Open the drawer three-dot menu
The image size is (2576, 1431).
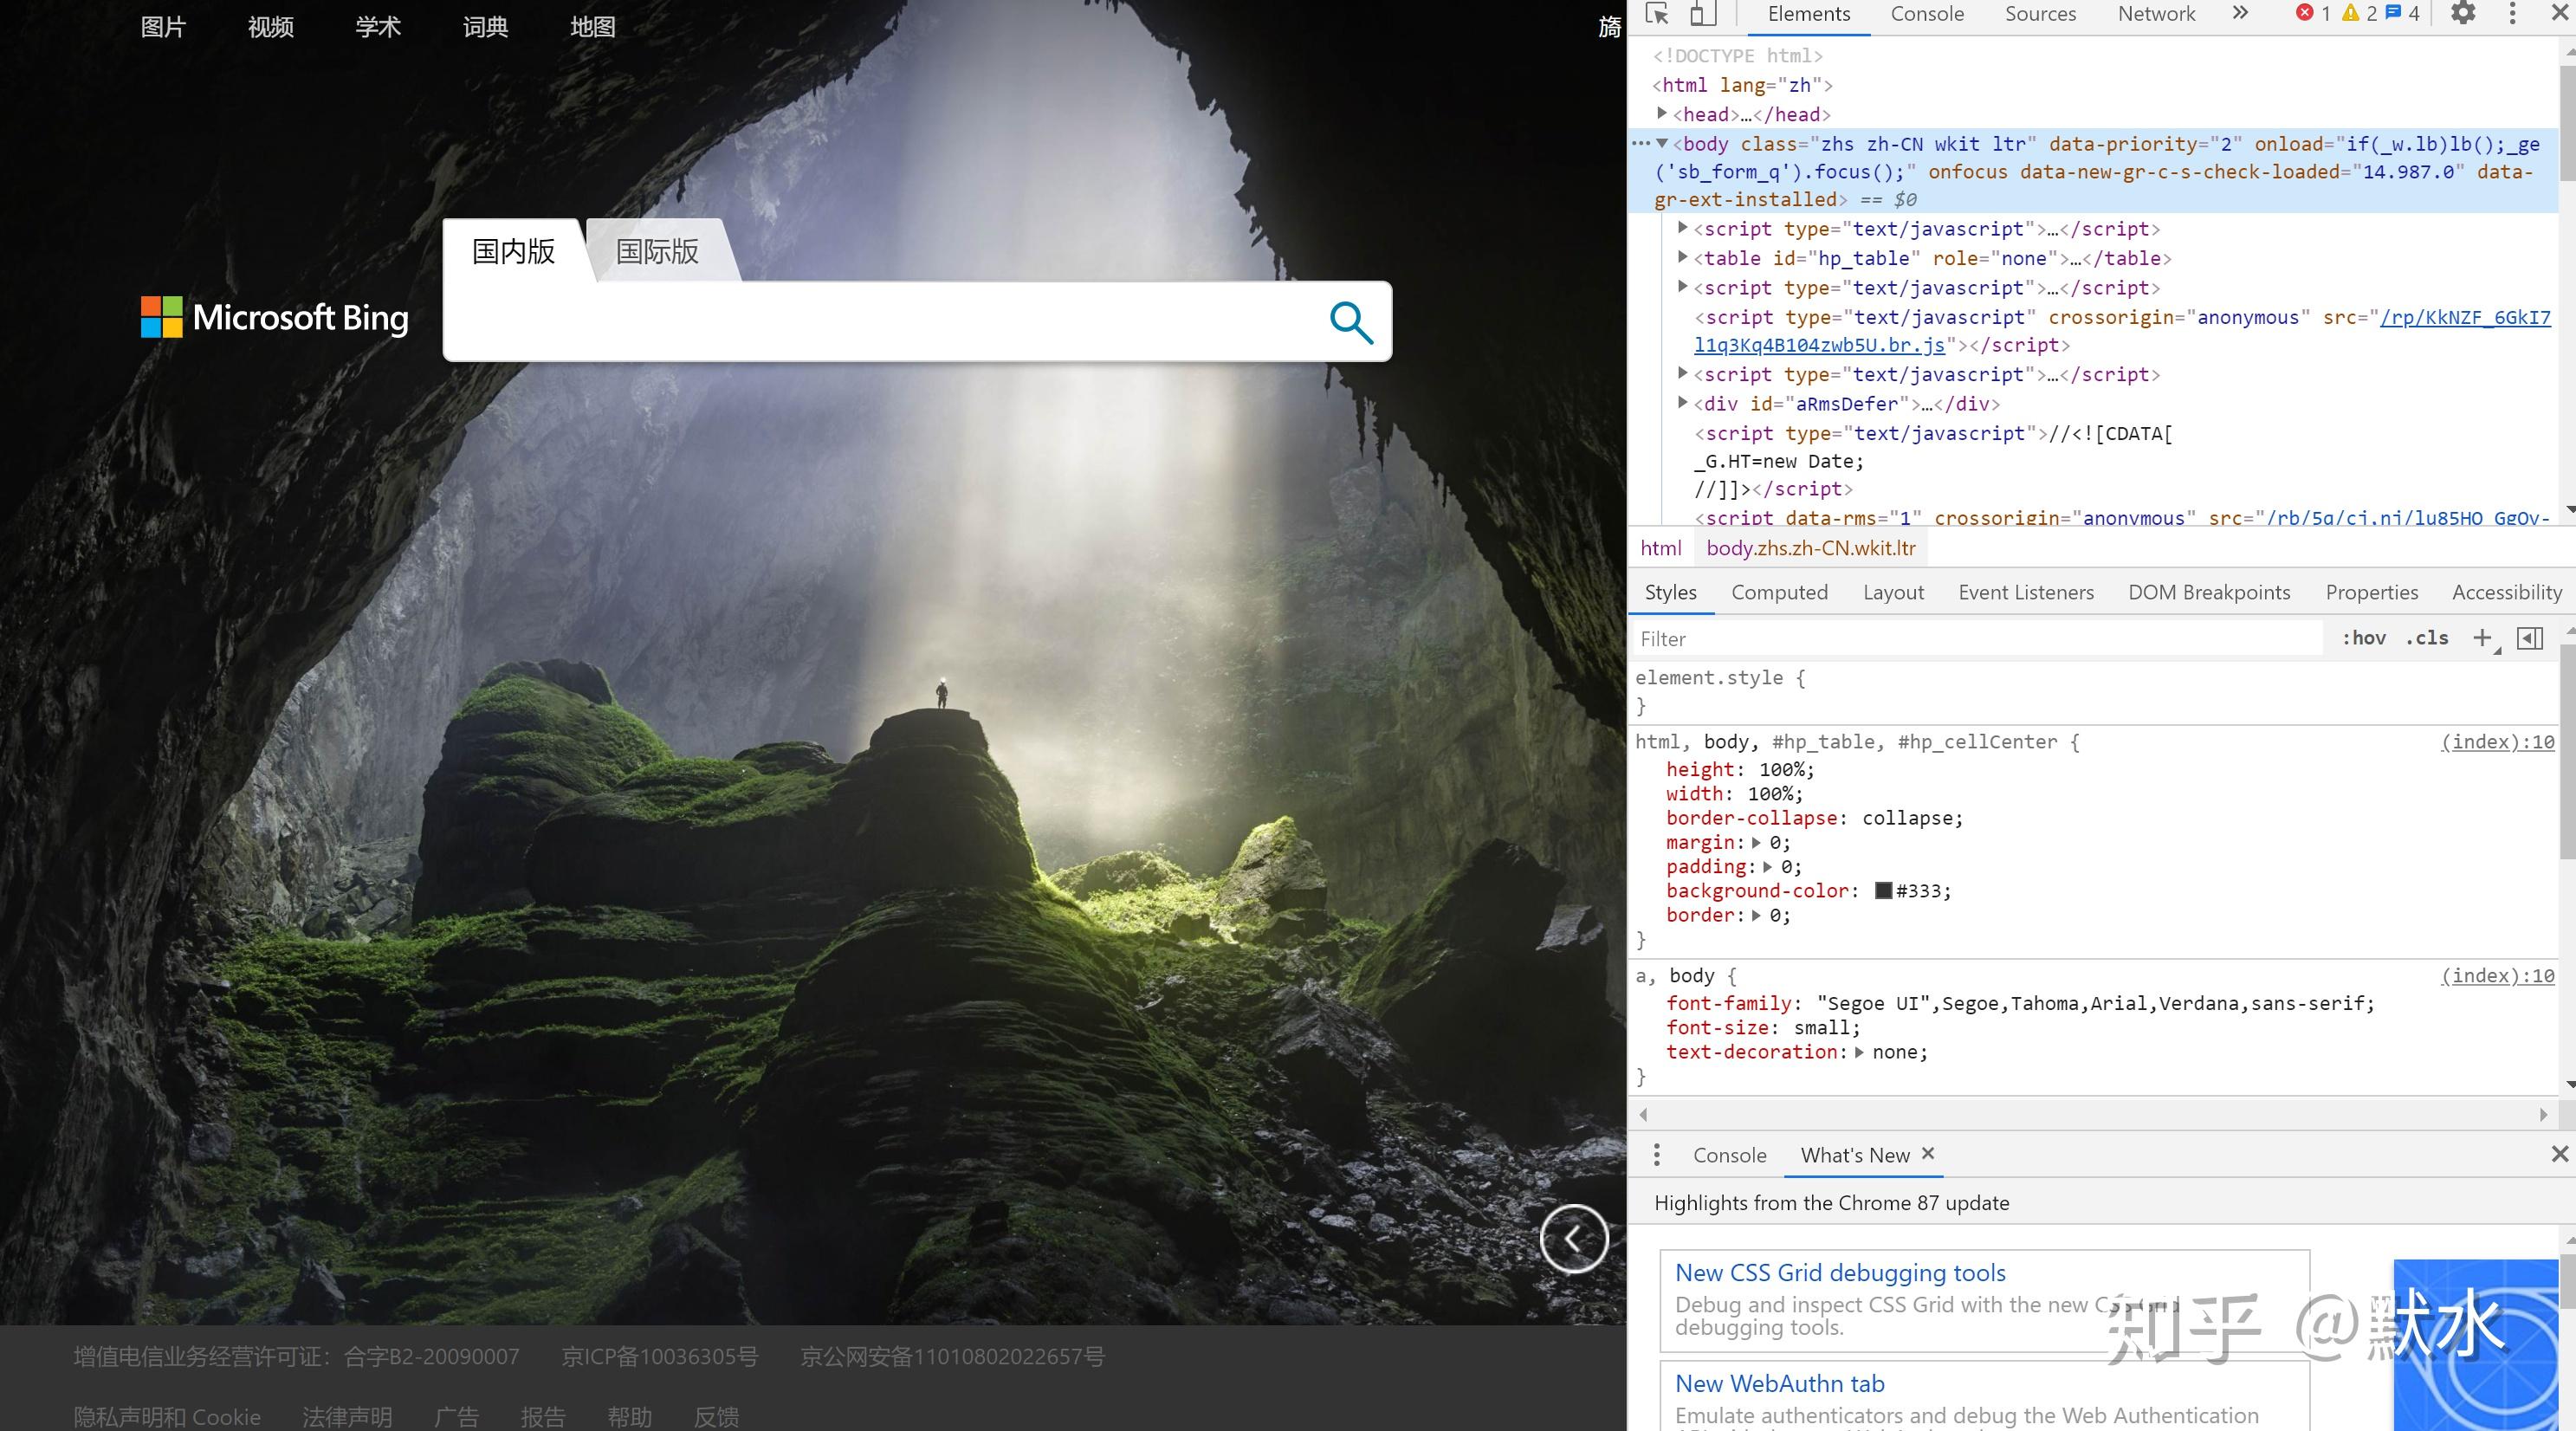(x=1657, y=1155)
